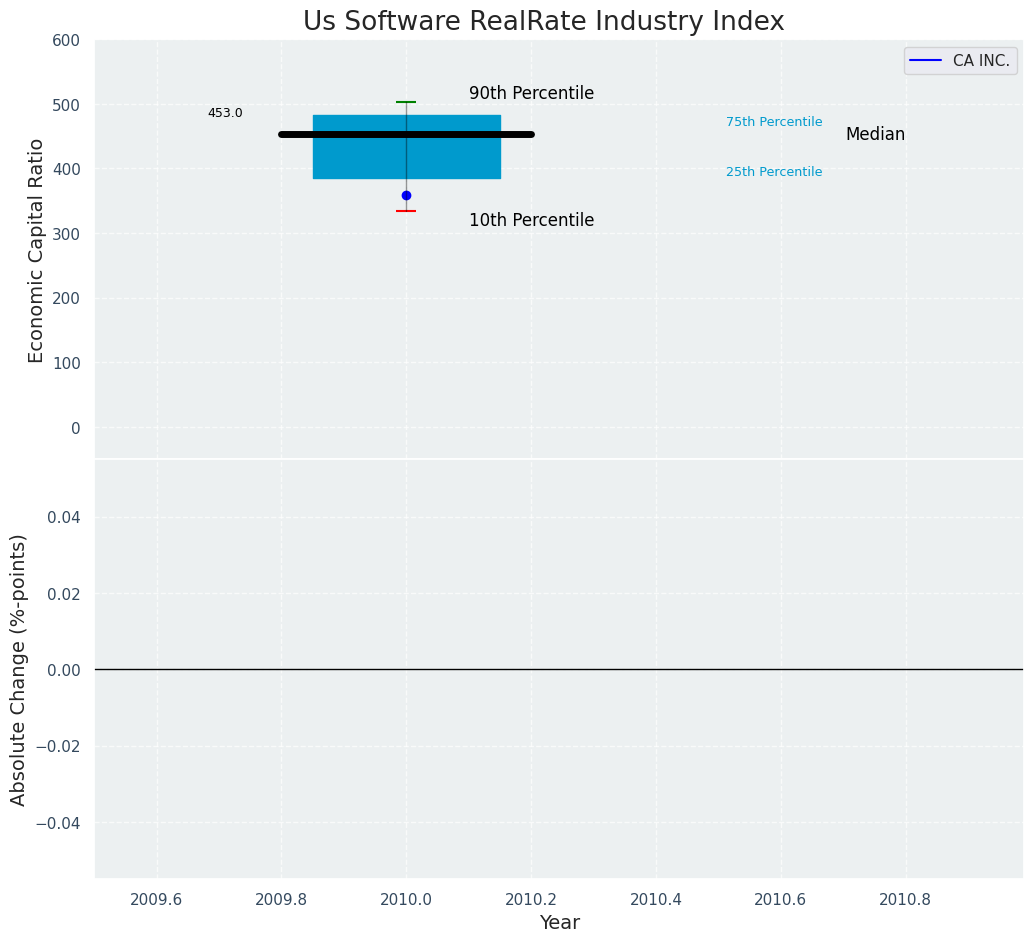Click the green 90th percentile whisker cap

tap(406, 102)
